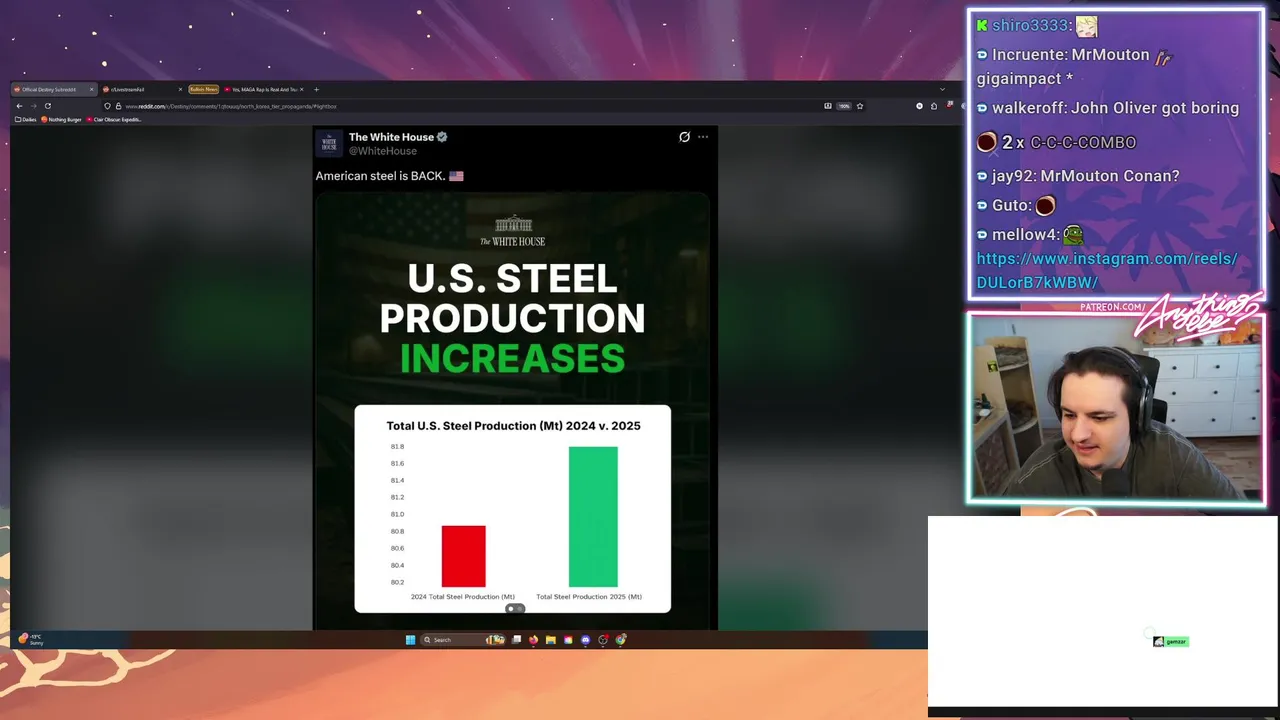The height and width of the screenshot is (720, 1280).
Task: Open The White House profile name
Action: 391,137
